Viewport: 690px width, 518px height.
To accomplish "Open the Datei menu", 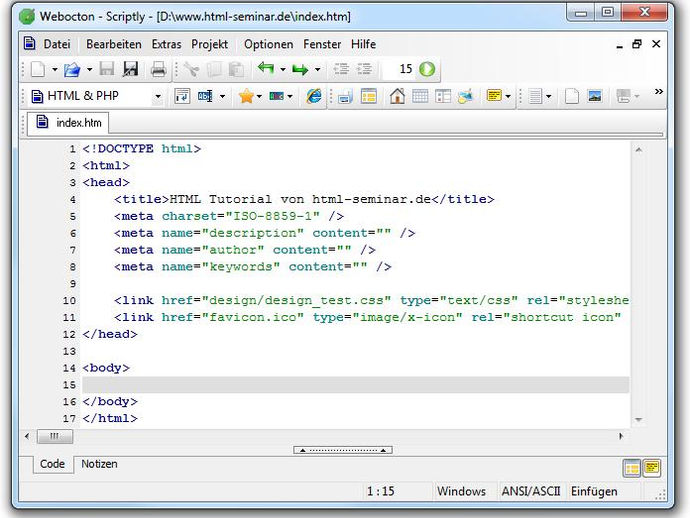I will tap(57, 44).
